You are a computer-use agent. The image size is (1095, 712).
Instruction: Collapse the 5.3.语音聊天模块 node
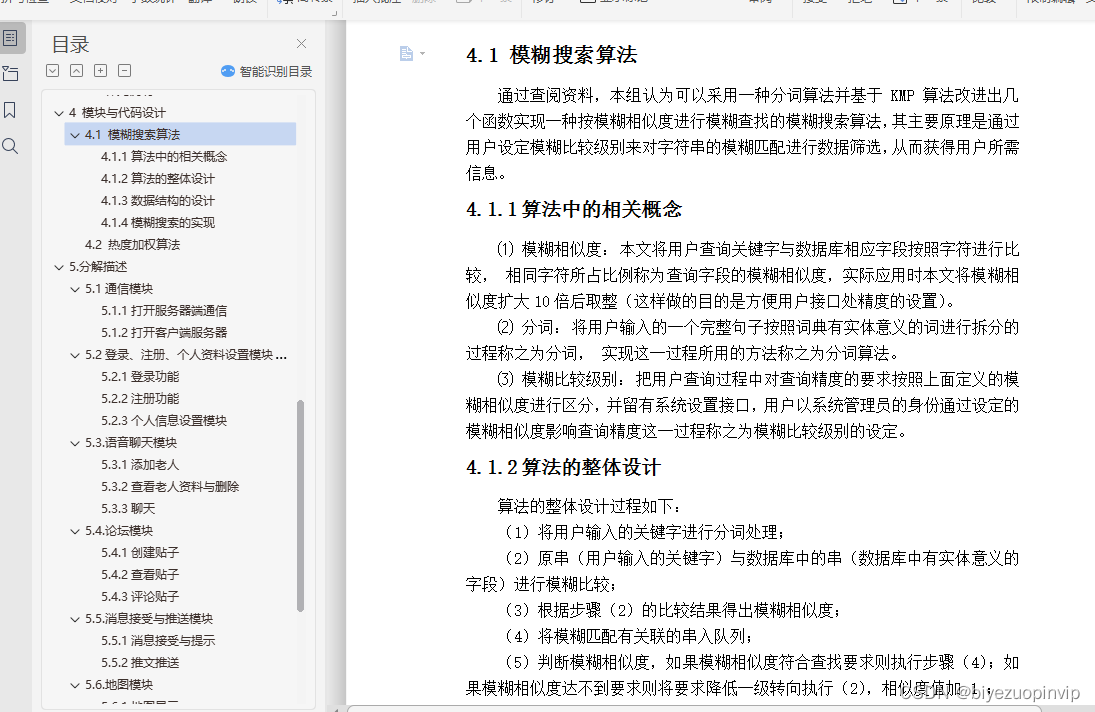[75, 443]
